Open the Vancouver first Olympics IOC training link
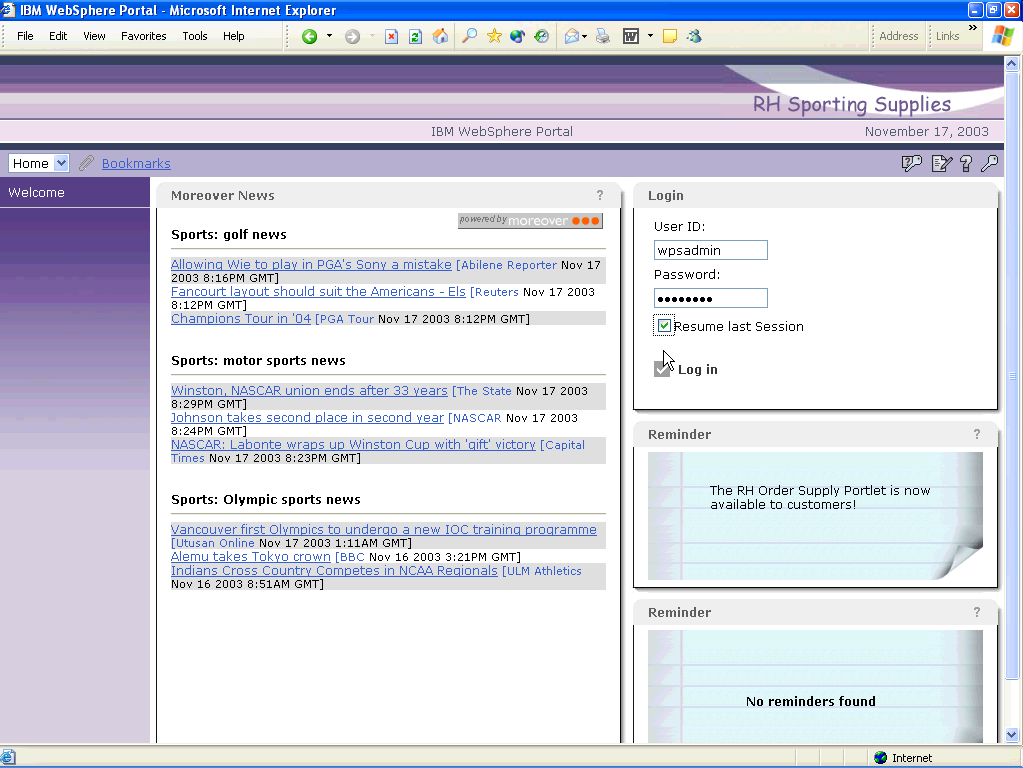Viewport: 1023px width, 768px height. (x=384, y=529)
